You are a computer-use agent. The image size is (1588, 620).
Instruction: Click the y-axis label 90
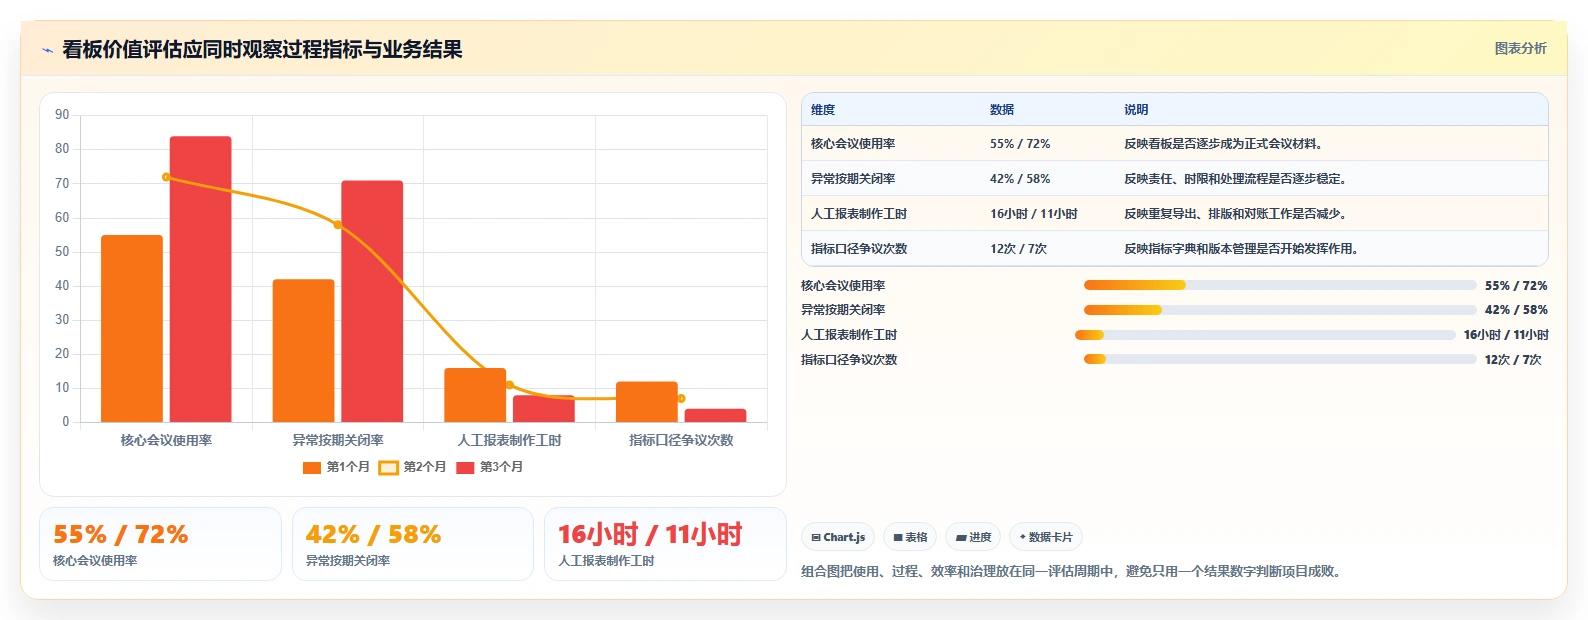(x=62, y=115)
